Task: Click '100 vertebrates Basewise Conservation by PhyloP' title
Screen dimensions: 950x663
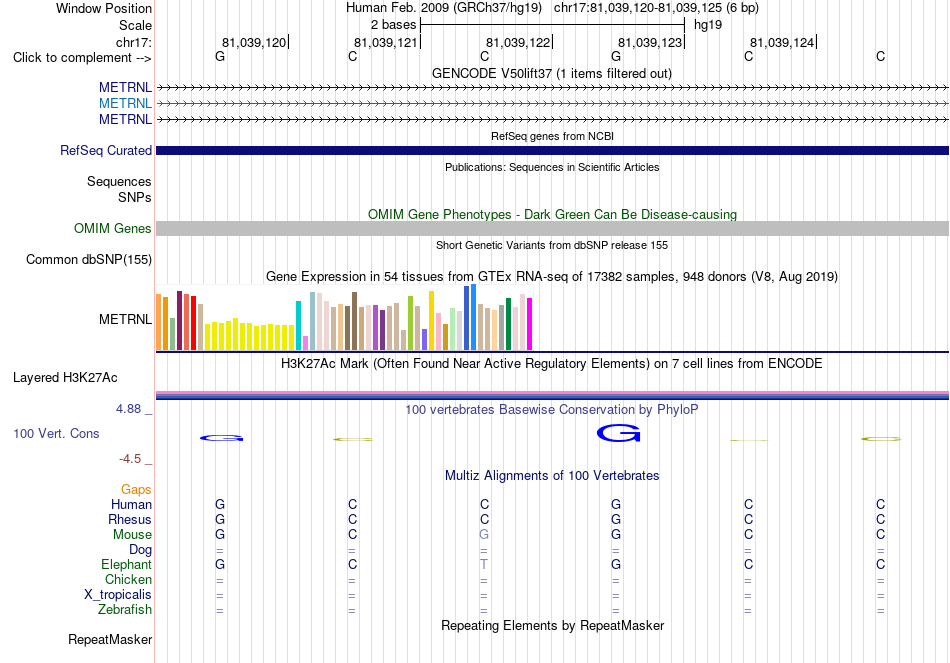Action: (x=552, y=410)
